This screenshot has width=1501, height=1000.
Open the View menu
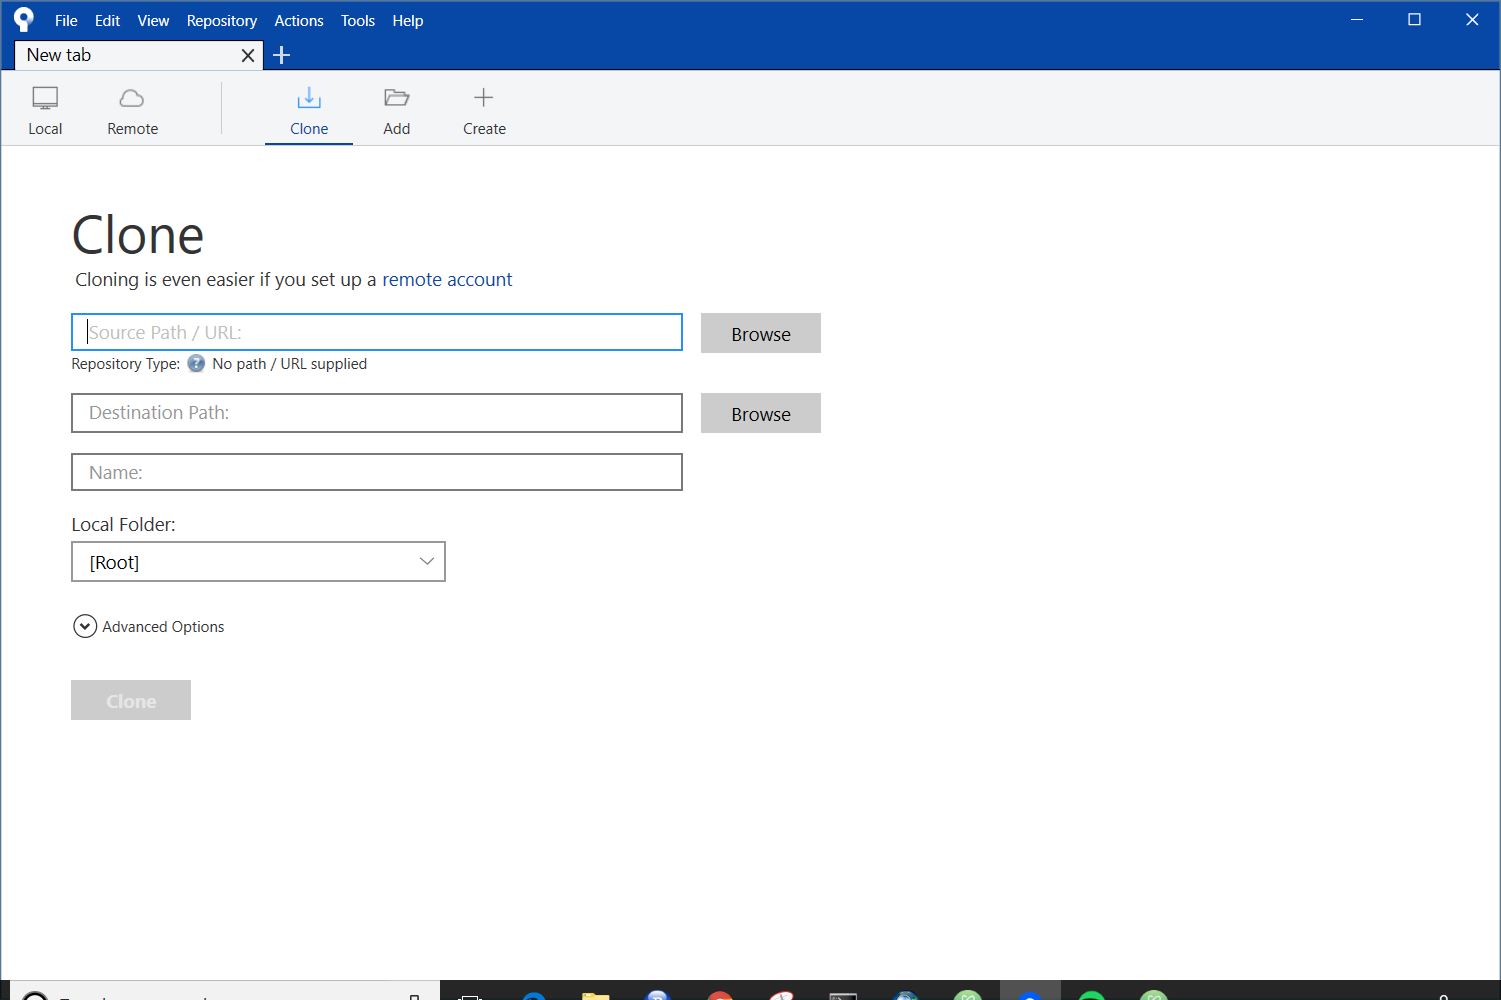153,20
